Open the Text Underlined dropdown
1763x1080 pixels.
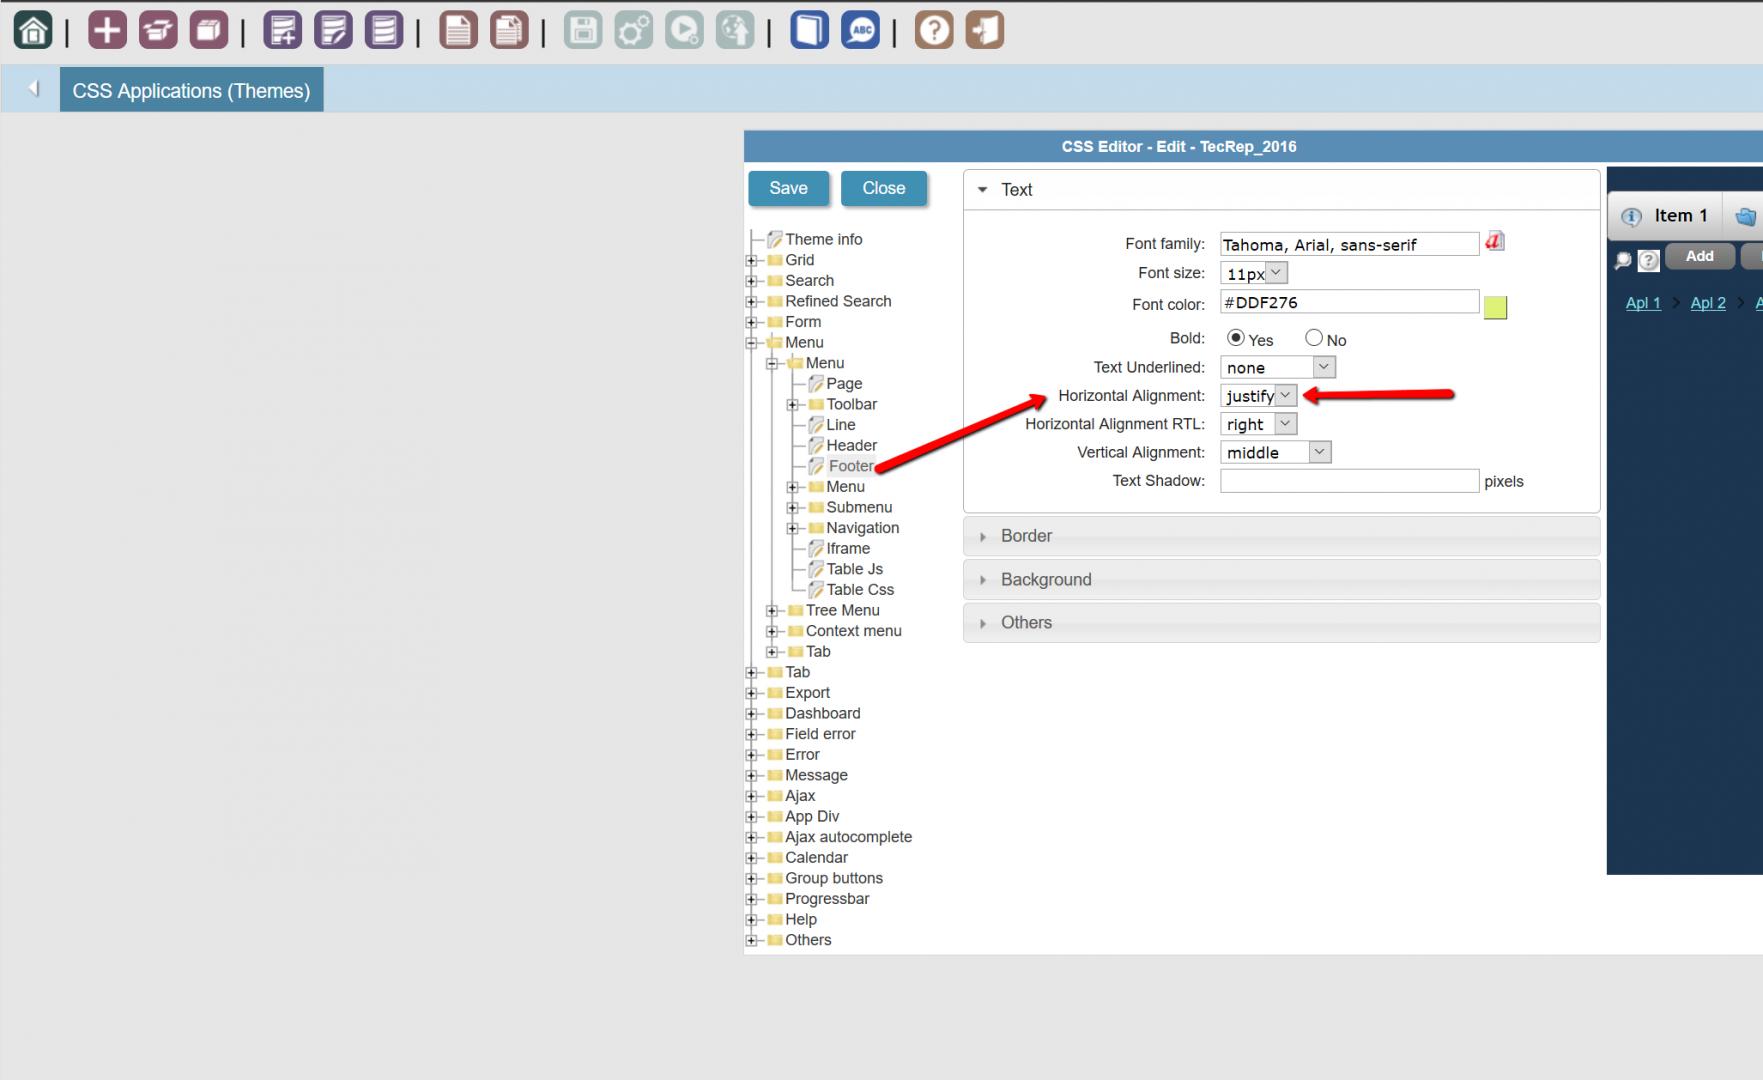[x=1277, y=367]
